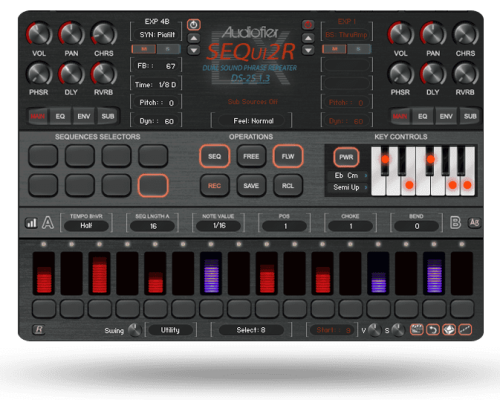Adjust the left PHSR knob
Viewport: 500px width, 400px height.
point(39,74)
